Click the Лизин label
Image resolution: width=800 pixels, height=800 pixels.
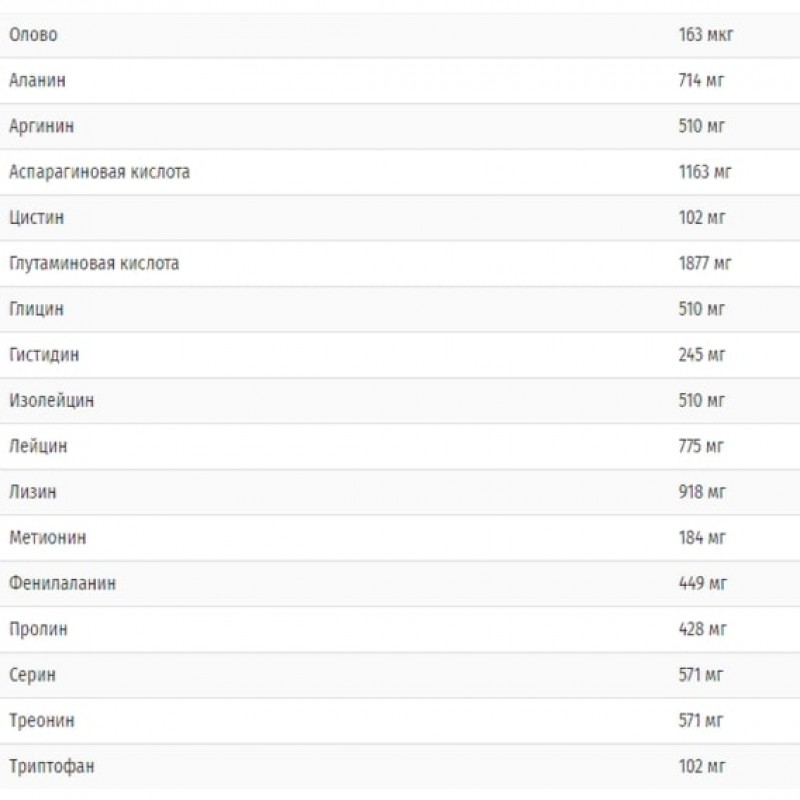33,492
